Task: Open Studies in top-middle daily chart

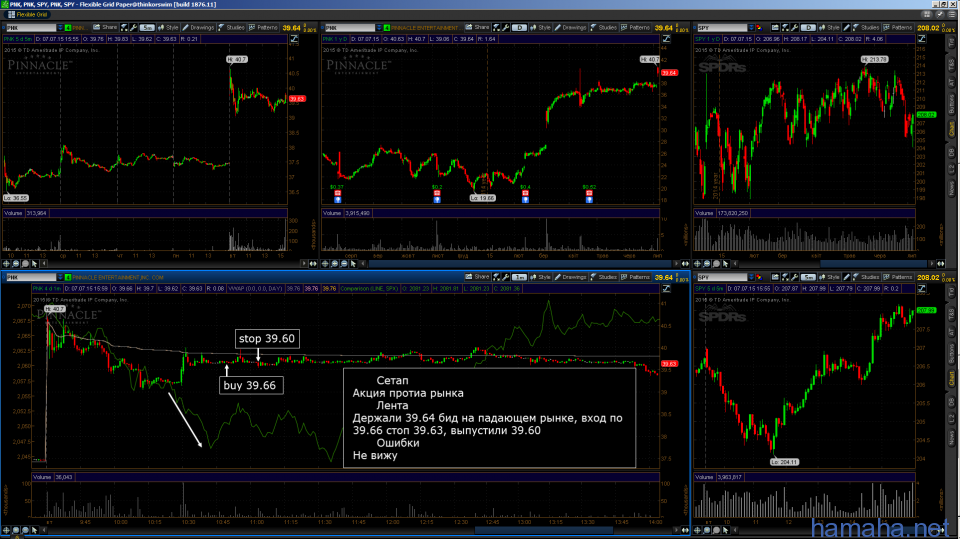Action: pyautogui.click(x=604, y=28)
